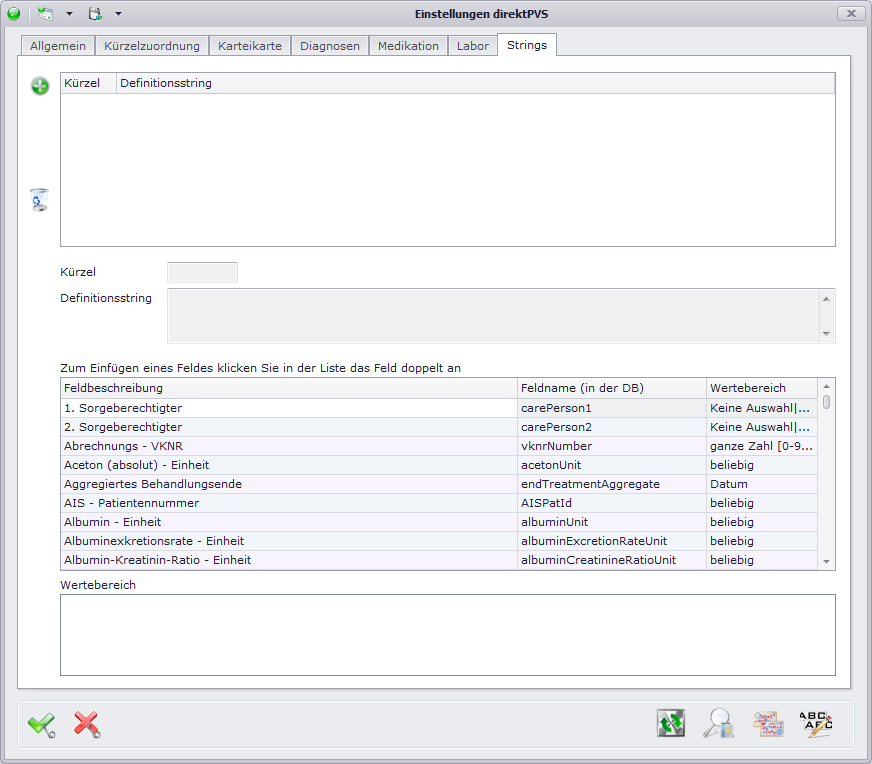Click the 'Datum' value range cell
The width and height of the screenshot is (872, 764).
coord(762,484)
